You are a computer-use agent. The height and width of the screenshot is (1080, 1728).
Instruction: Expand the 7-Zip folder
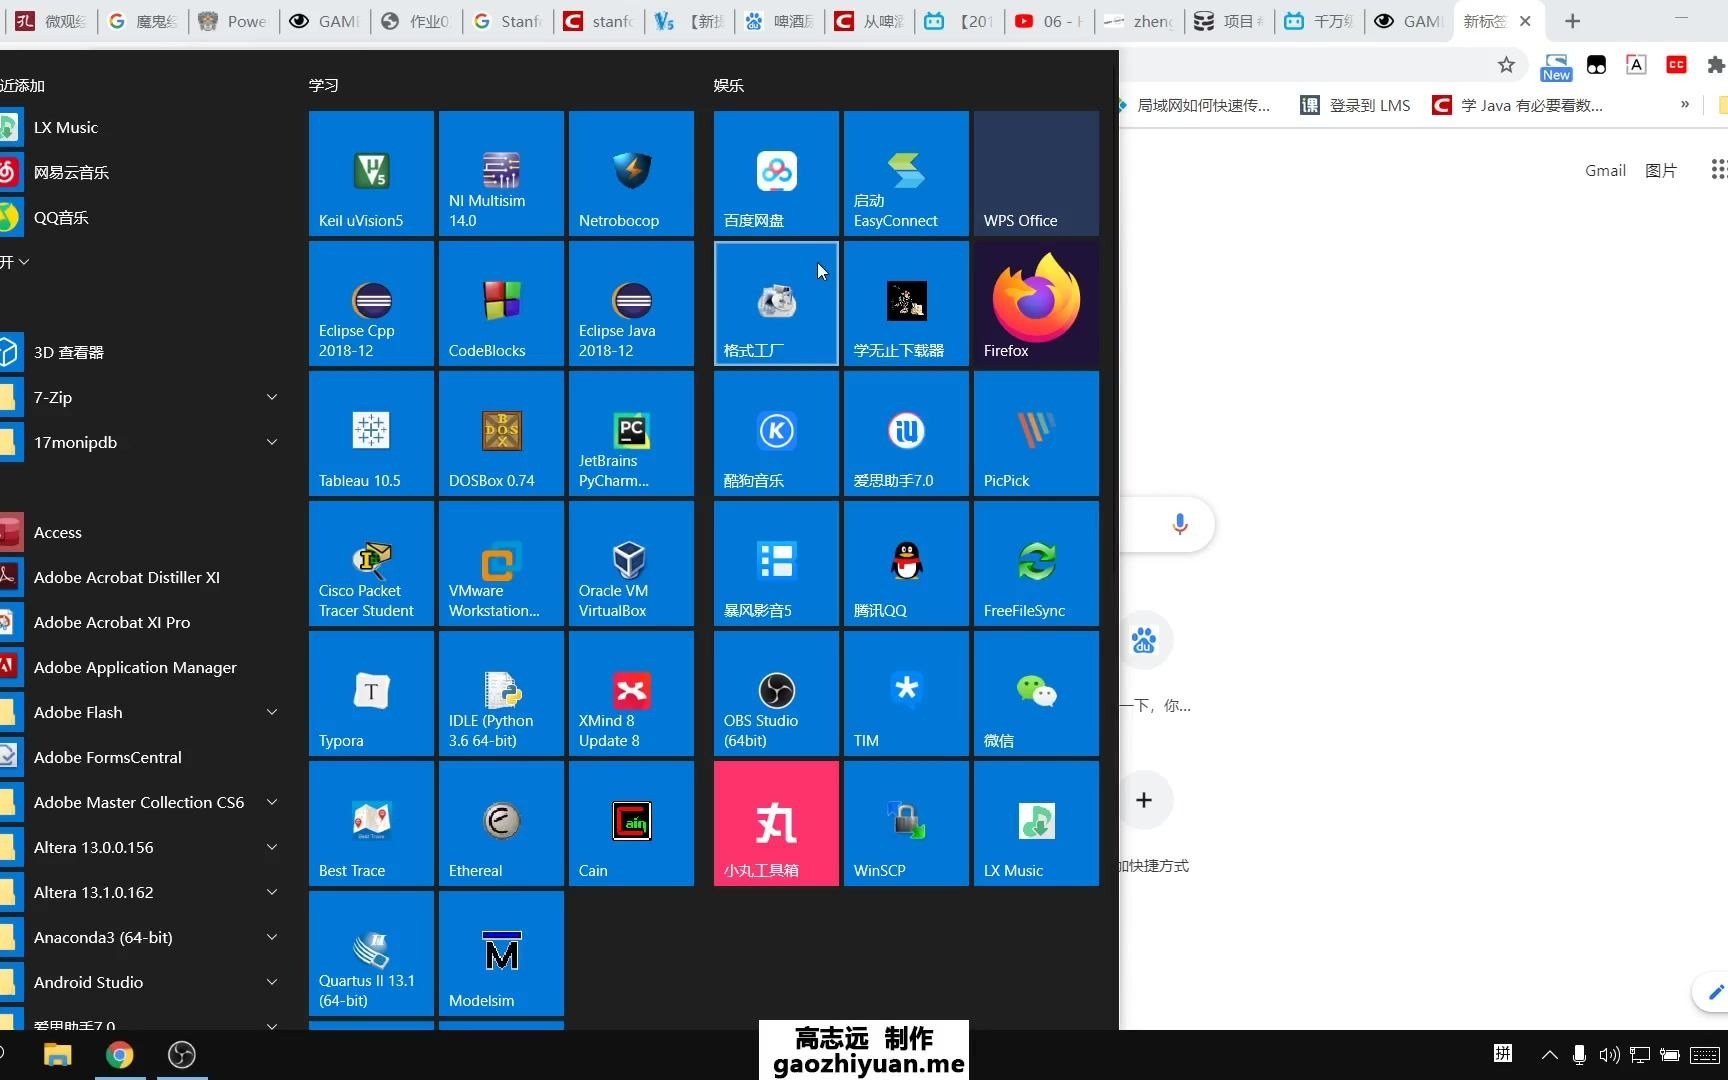coord(145,397)
